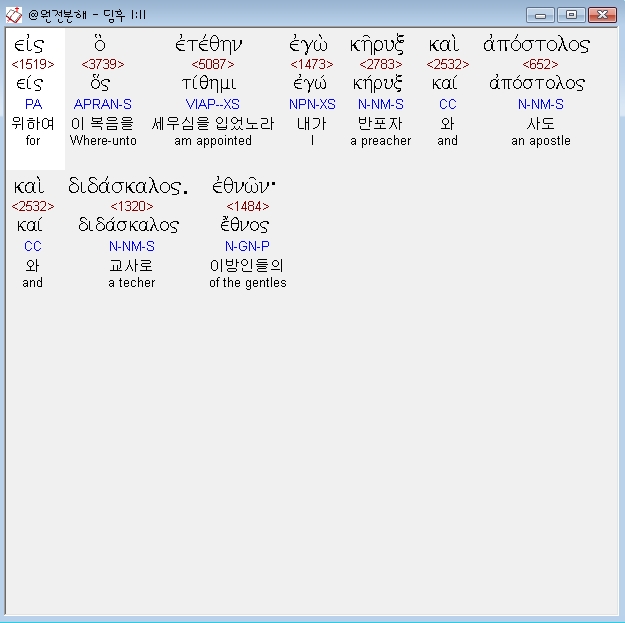Click parsing code N-GN-P
This screenshot has height=623, width=625.
[x=247, y=246]
